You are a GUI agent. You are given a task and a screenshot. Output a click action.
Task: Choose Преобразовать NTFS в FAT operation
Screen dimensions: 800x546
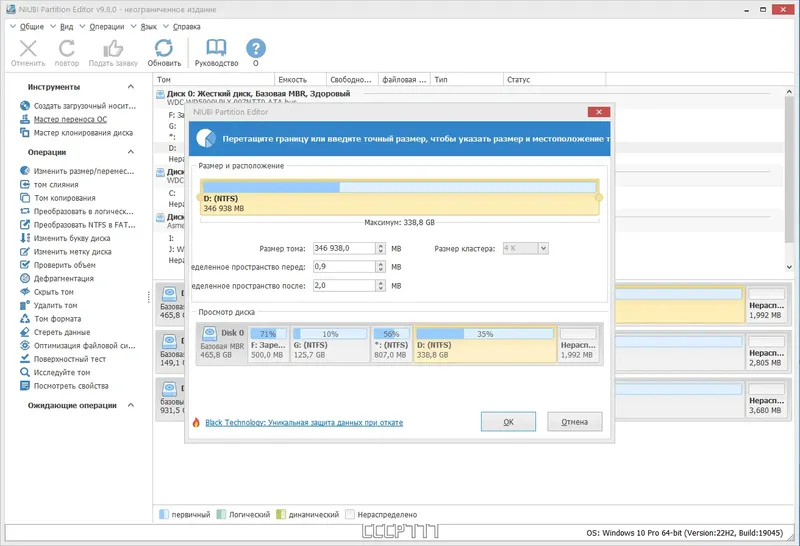coord(78,225)
